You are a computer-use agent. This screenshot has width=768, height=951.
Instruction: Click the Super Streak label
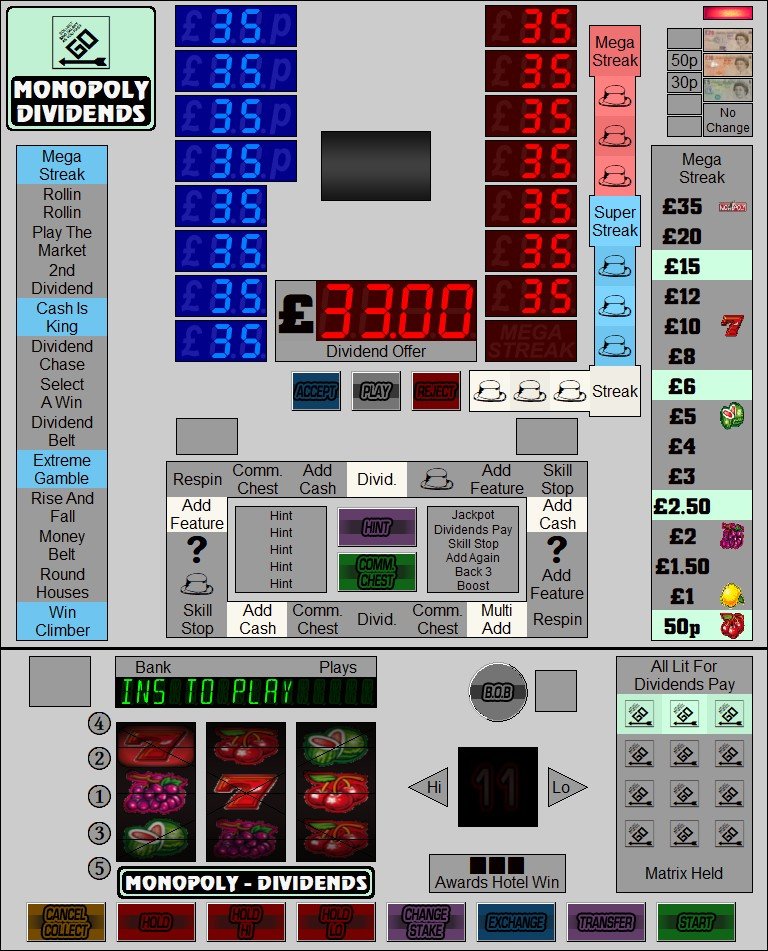pos(615,221)
